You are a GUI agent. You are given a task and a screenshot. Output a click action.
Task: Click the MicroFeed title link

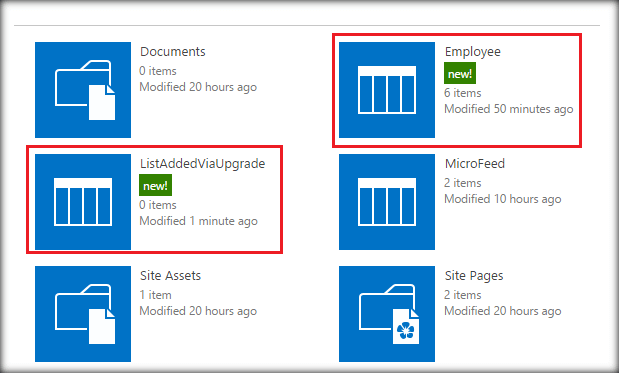[475, 164]
